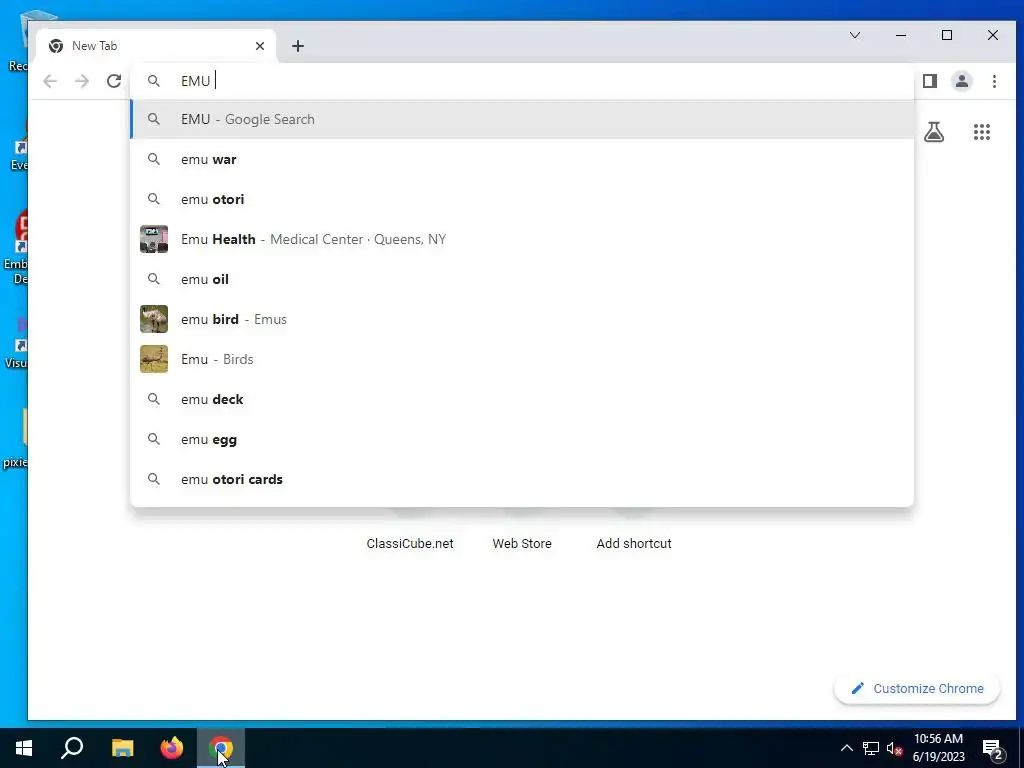Open the network status tray icon
1024x768 pixels.
871,748
